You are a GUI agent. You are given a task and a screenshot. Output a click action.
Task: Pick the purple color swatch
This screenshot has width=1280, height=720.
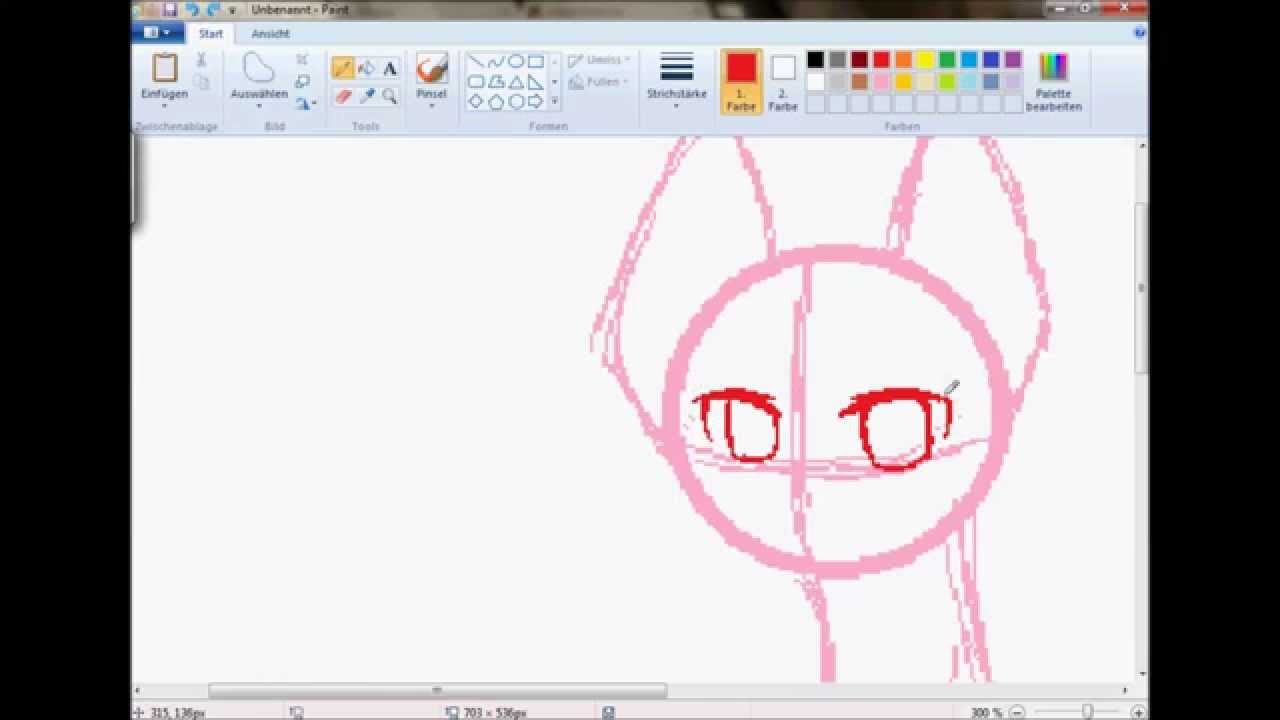click(x=1013, y=60)
